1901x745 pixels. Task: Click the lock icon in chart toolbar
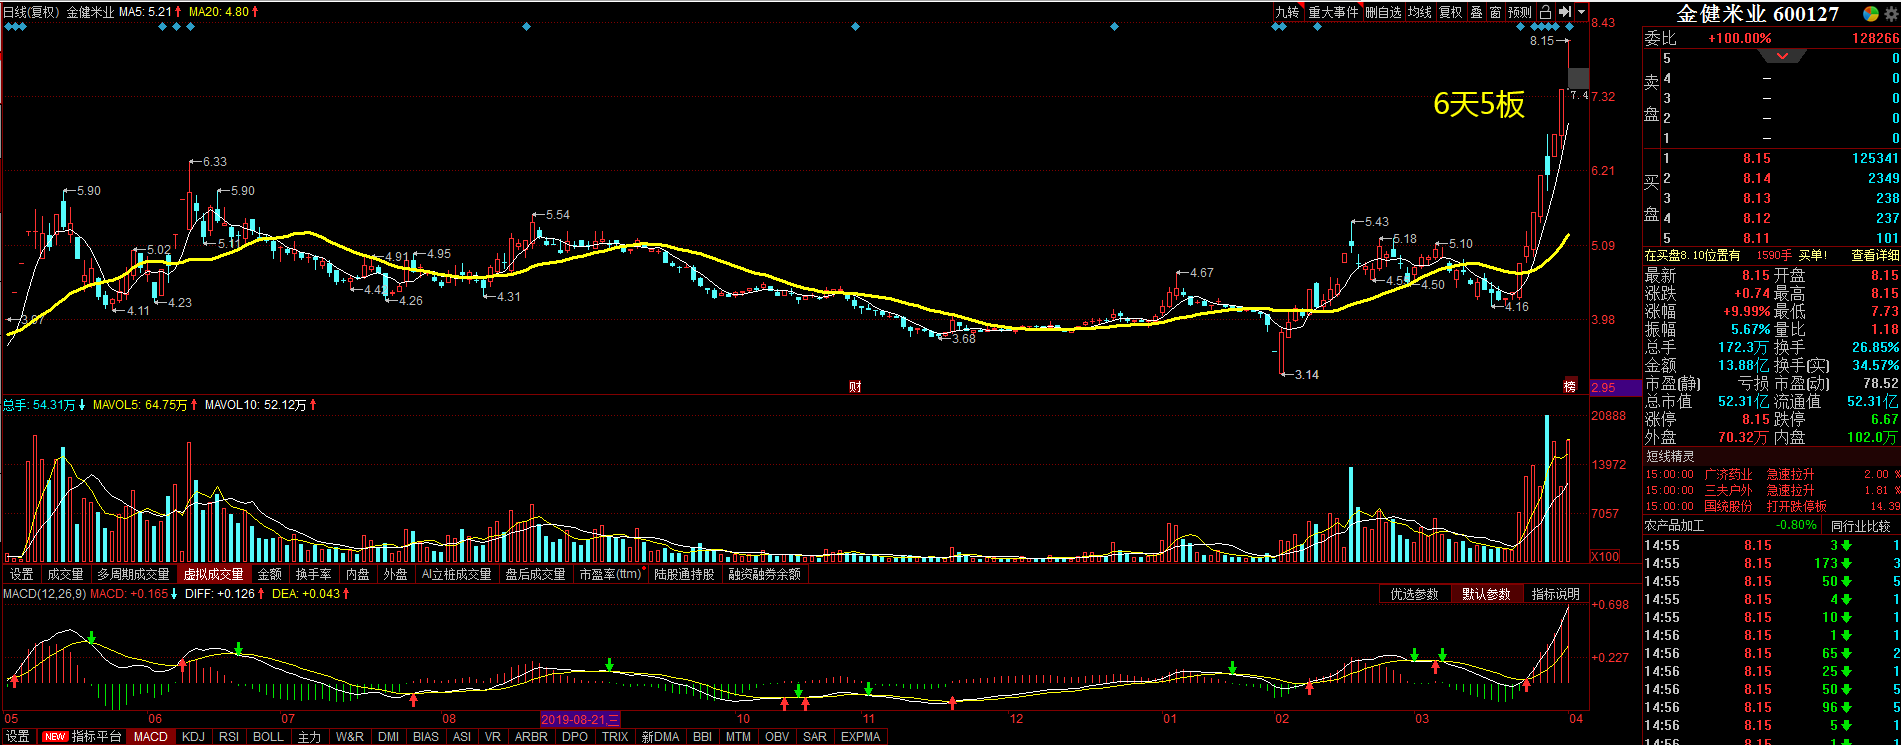1545,12
